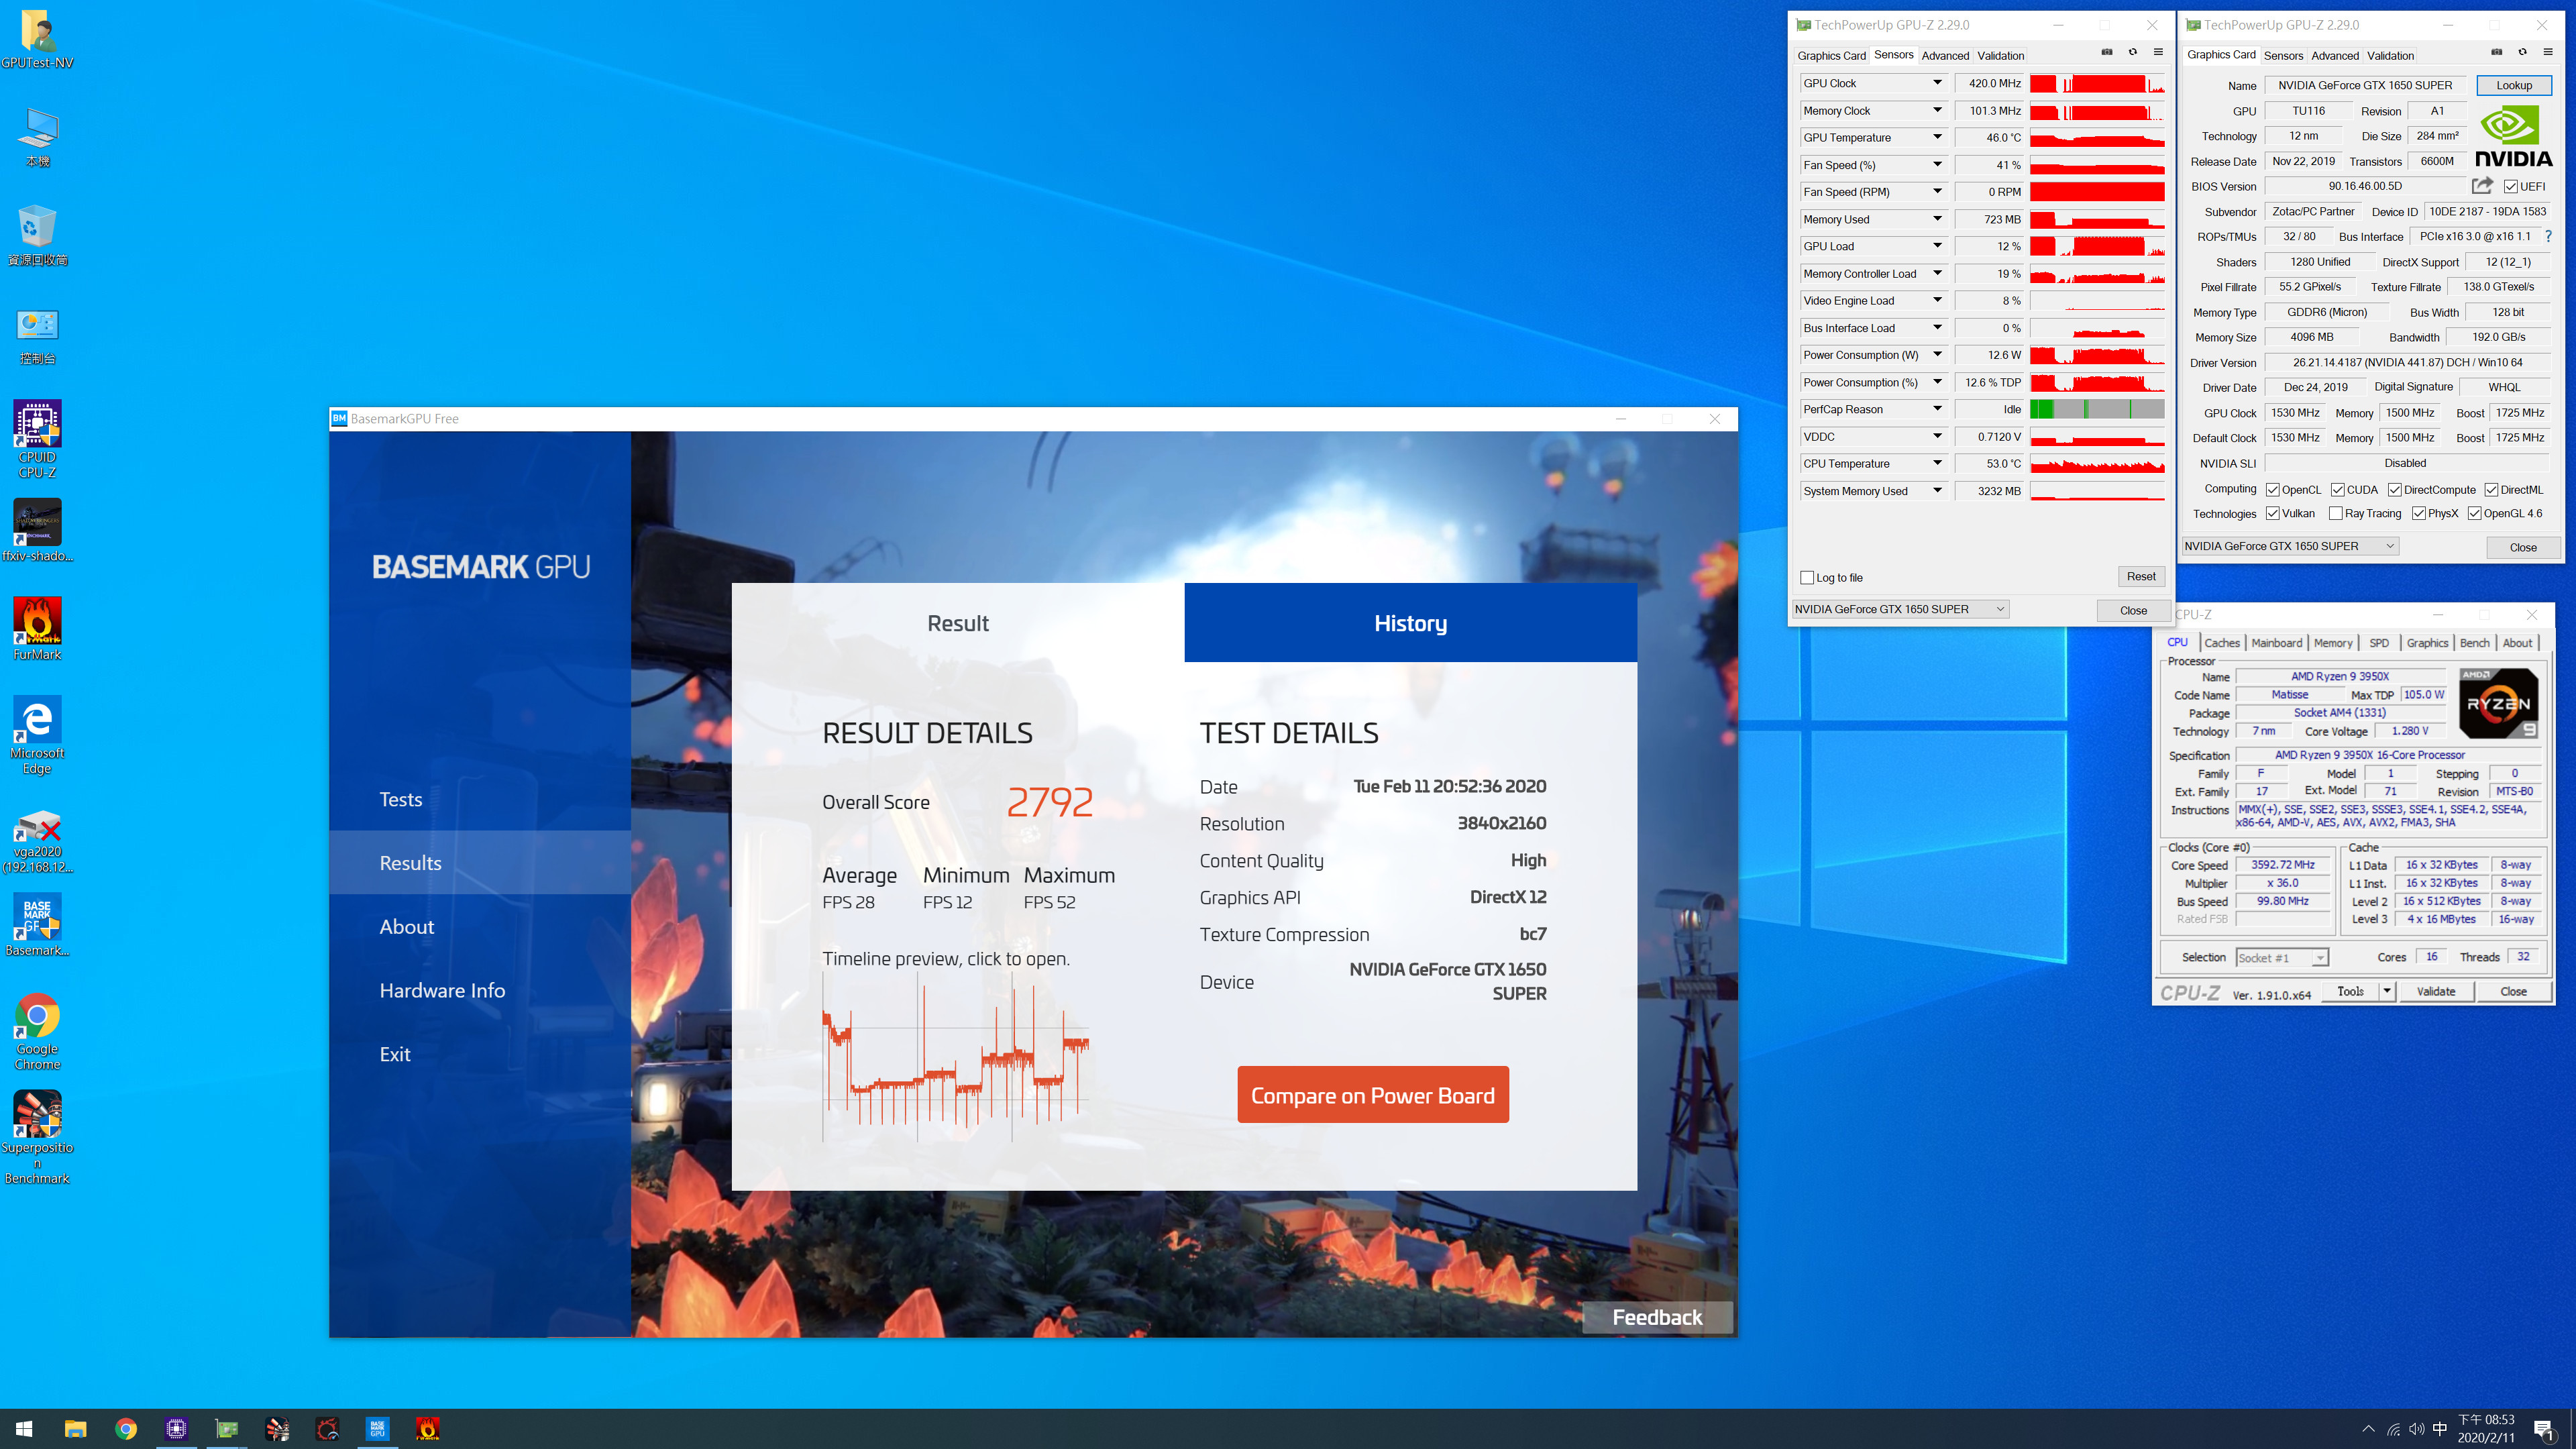Open the GPUTest-NV desktop folder
Screen dimensions: 2576x1449
pos(37,40)
